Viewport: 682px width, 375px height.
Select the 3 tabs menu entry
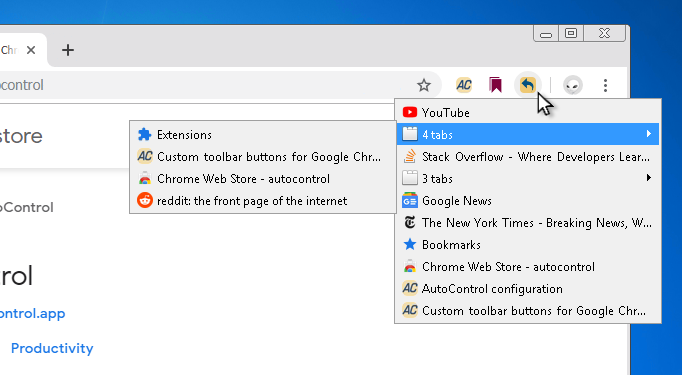point(528,178)
